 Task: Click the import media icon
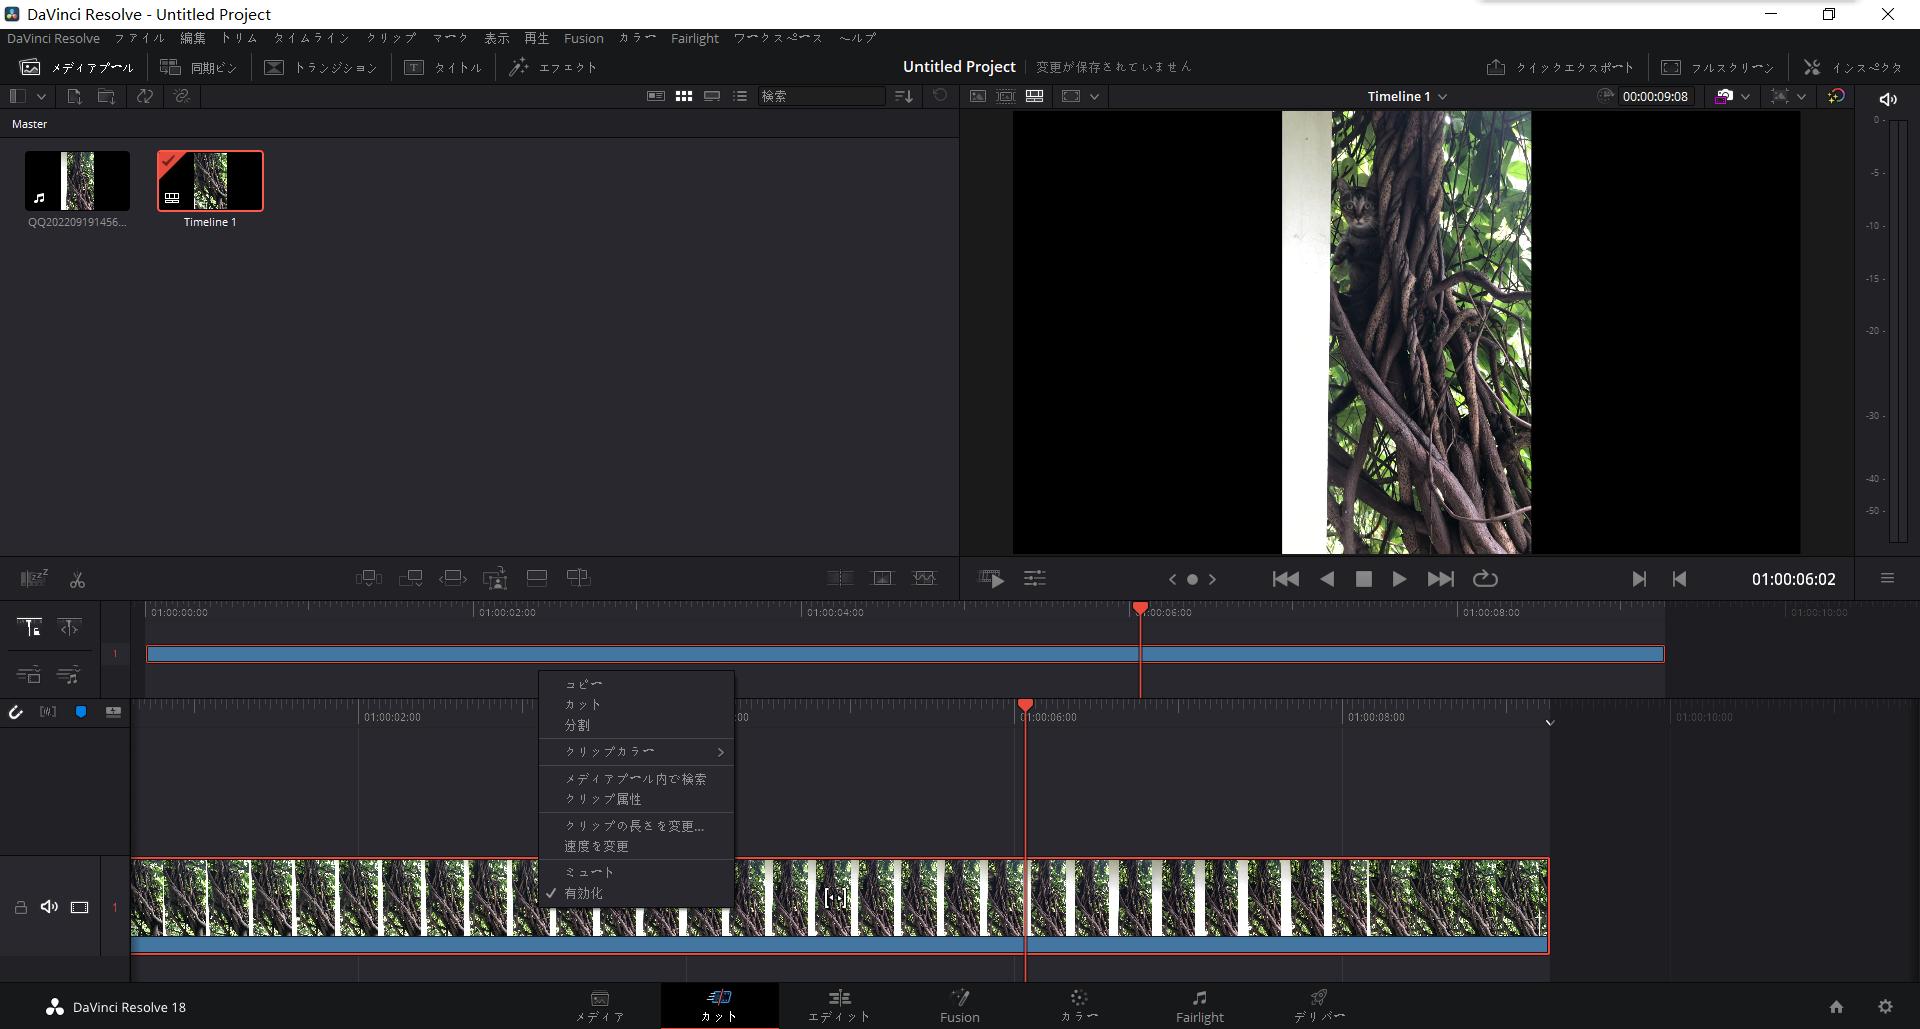coord(74,96)
